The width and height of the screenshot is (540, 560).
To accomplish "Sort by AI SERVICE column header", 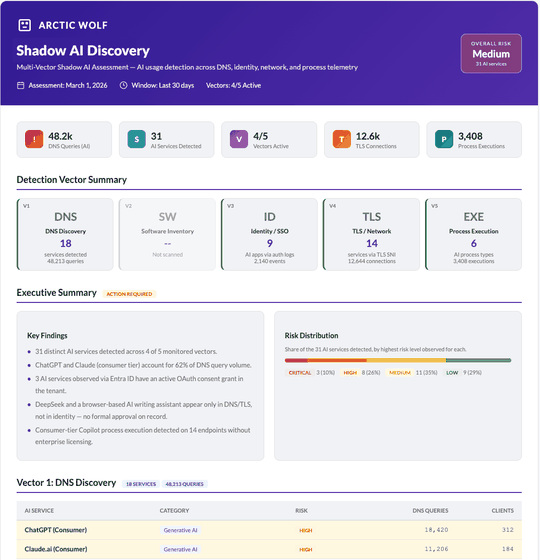I will [39, 511].
